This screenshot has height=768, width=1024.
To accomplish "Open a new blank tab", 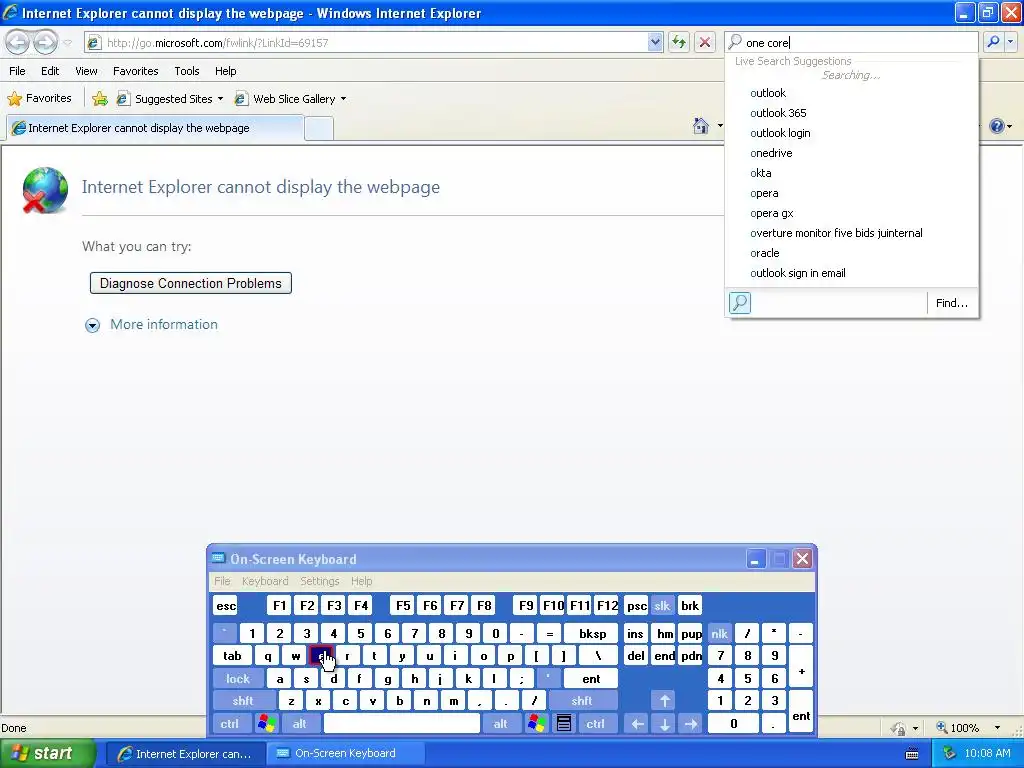I will [319, 129].
